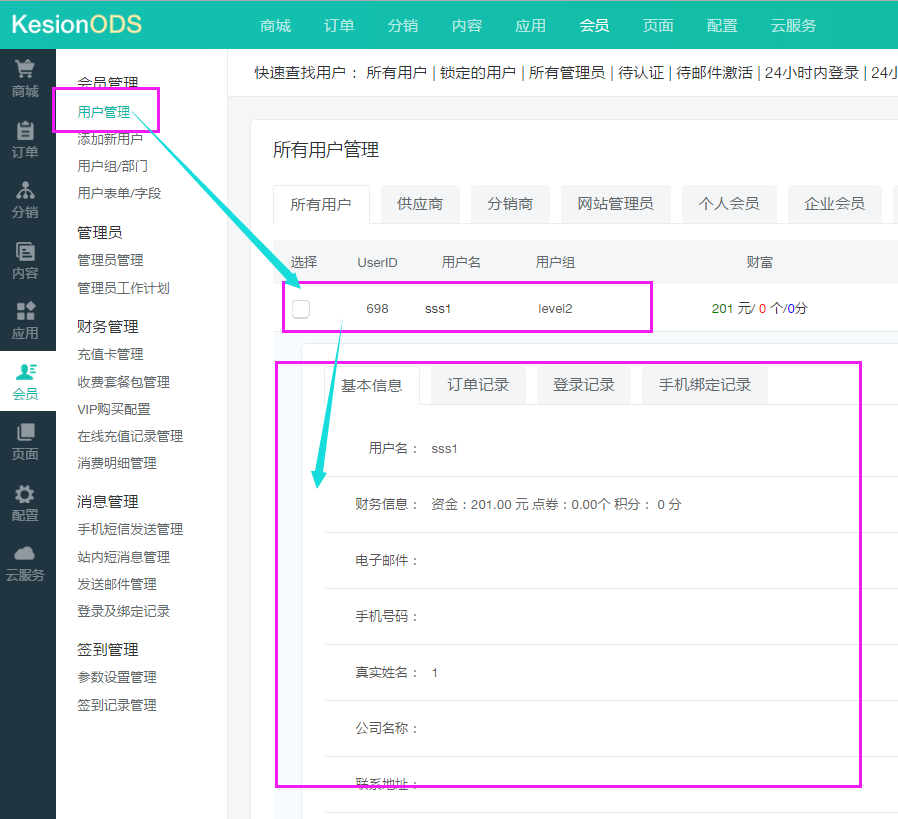Open the 云服务 cloud sidebar icon
The height and width of the screenshot is (819, 898).
tap(25, 555)
